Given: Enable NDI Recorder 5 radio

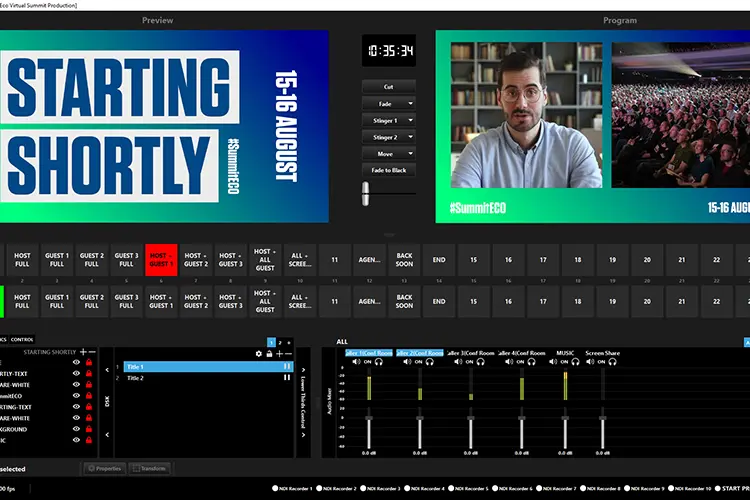Looking at the screenshot, I should pos(451,489).
